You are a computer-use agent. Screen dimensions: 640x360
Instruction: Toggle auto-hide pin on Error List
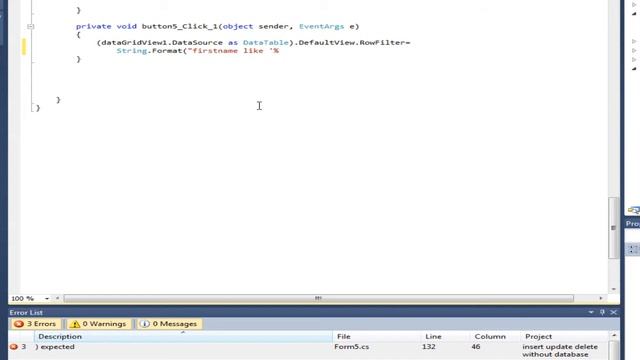[602, 312]
